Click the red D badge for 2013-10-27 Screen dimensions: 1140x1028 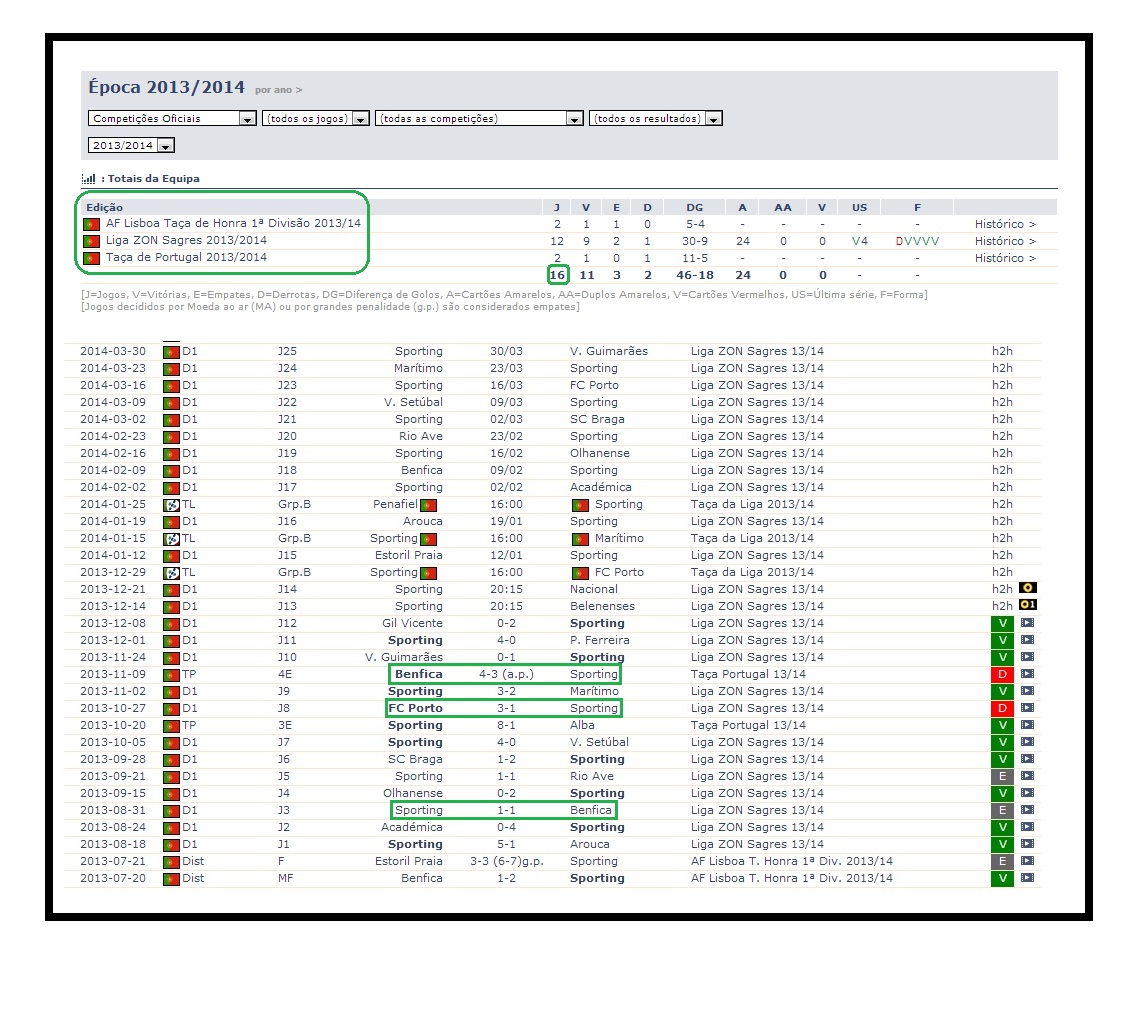(x=1003, y=708)
